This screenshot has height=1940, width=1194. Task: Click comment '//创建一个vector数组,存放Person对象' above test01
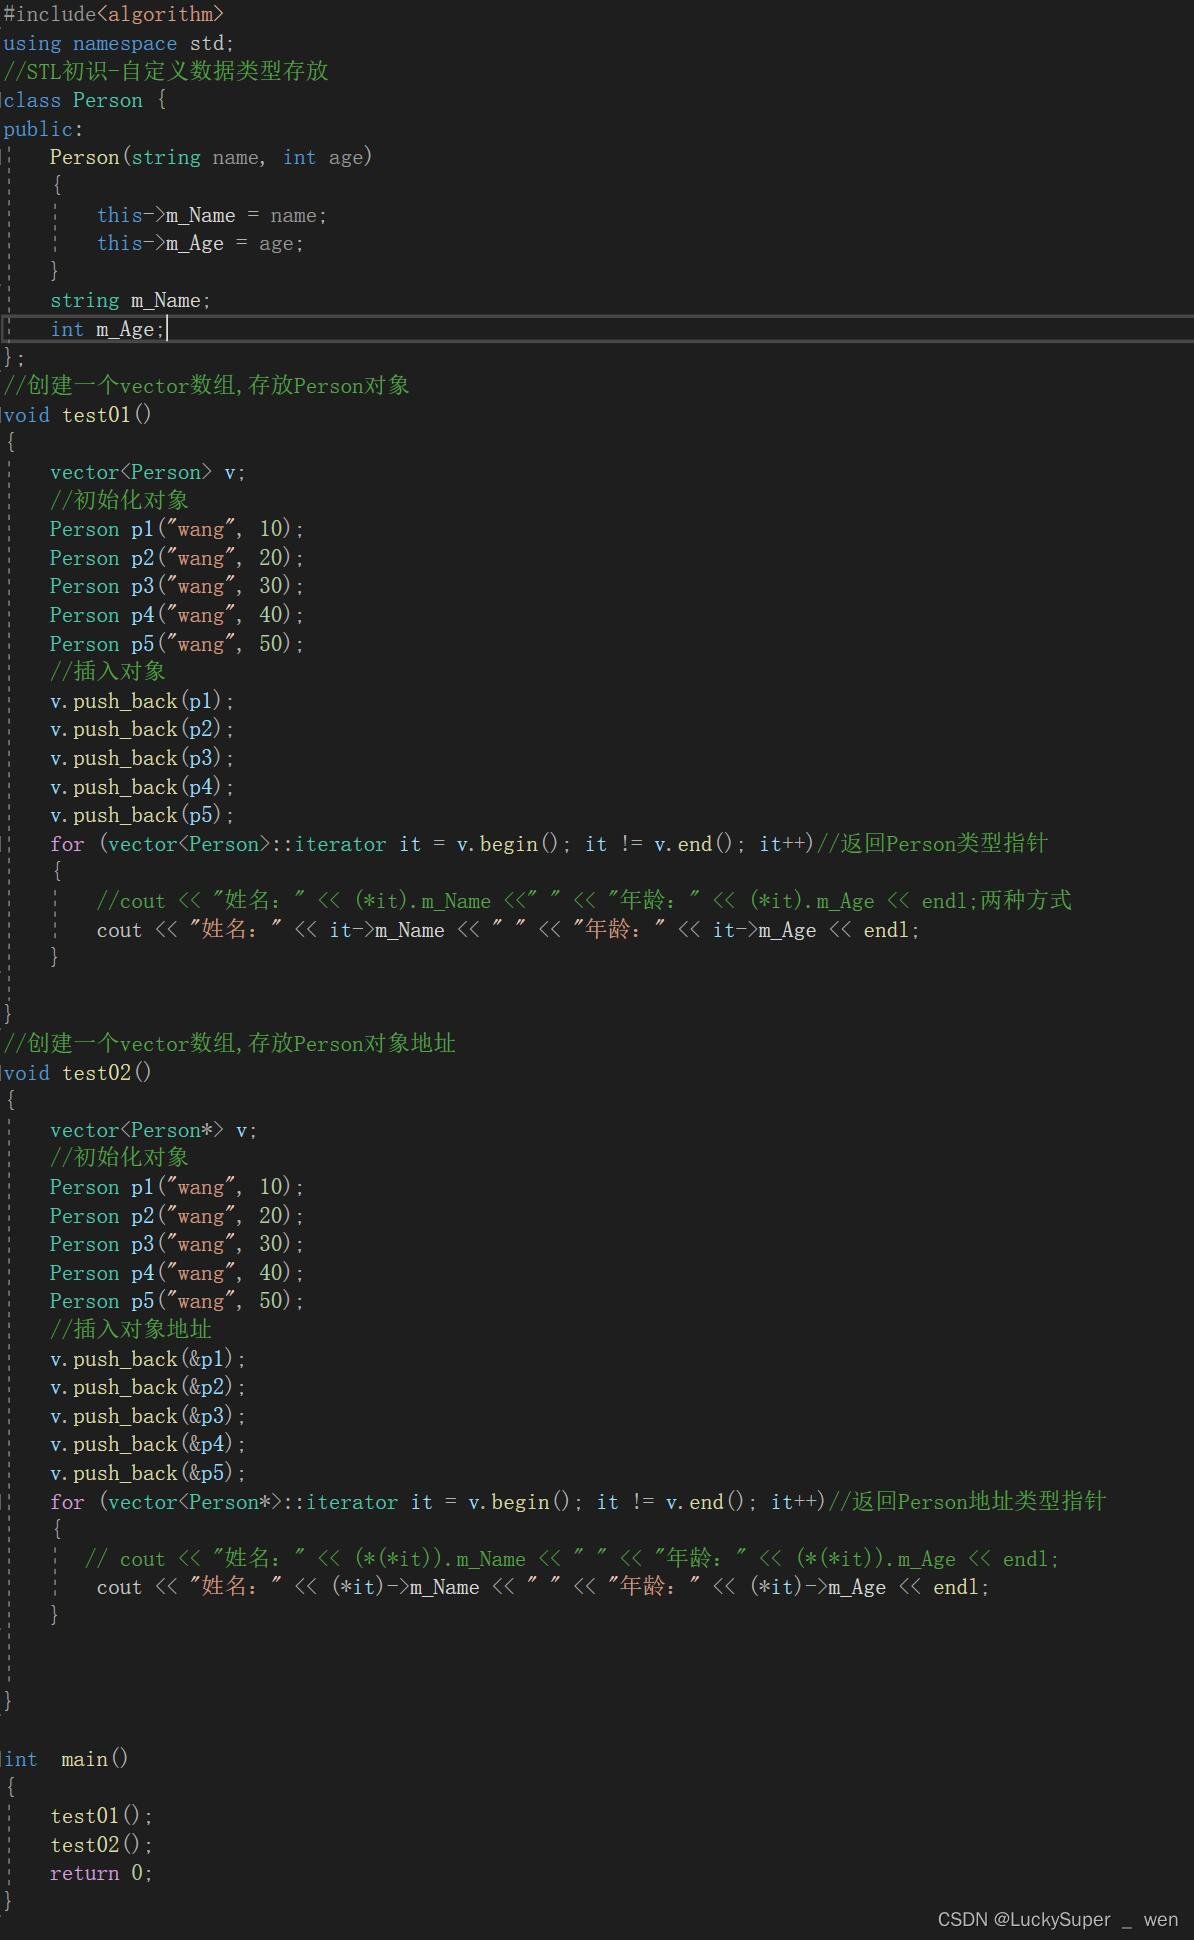207,386
